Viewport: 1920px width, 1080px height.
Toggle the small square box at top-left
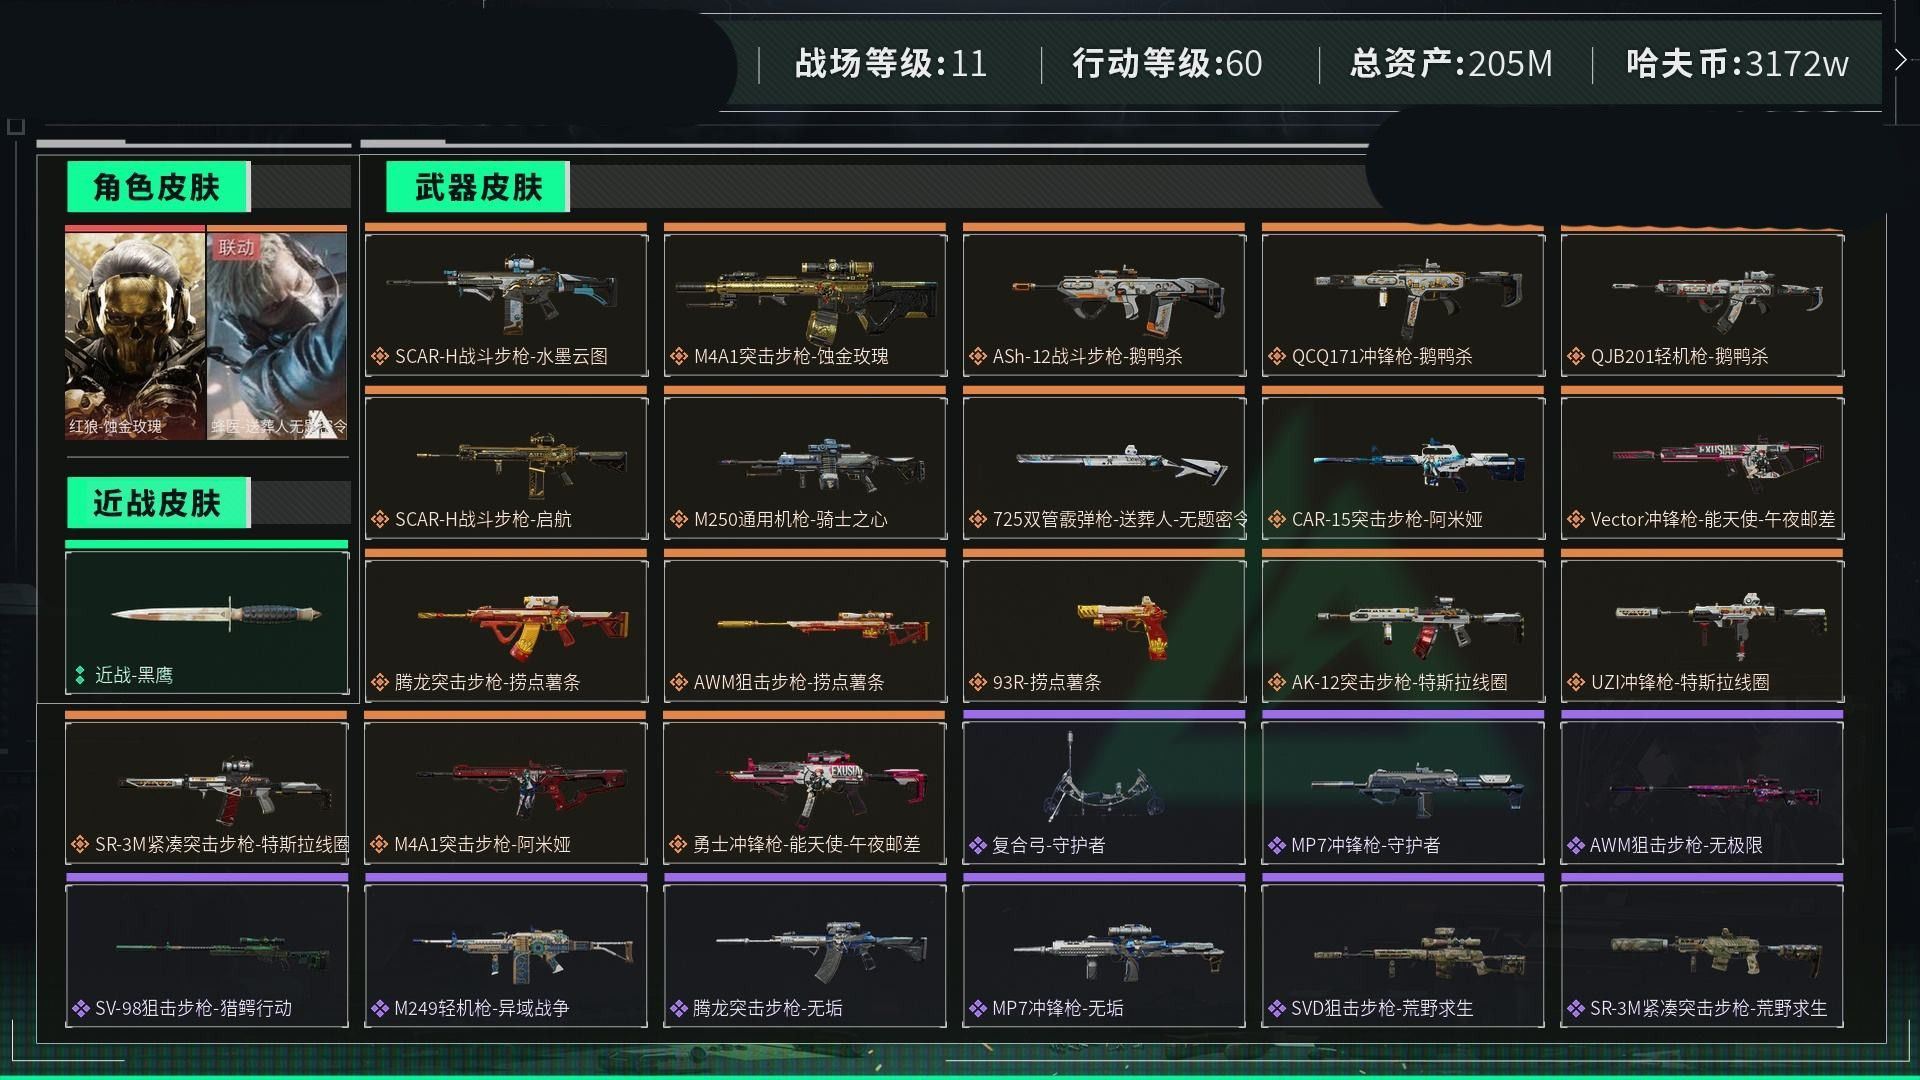15,126
